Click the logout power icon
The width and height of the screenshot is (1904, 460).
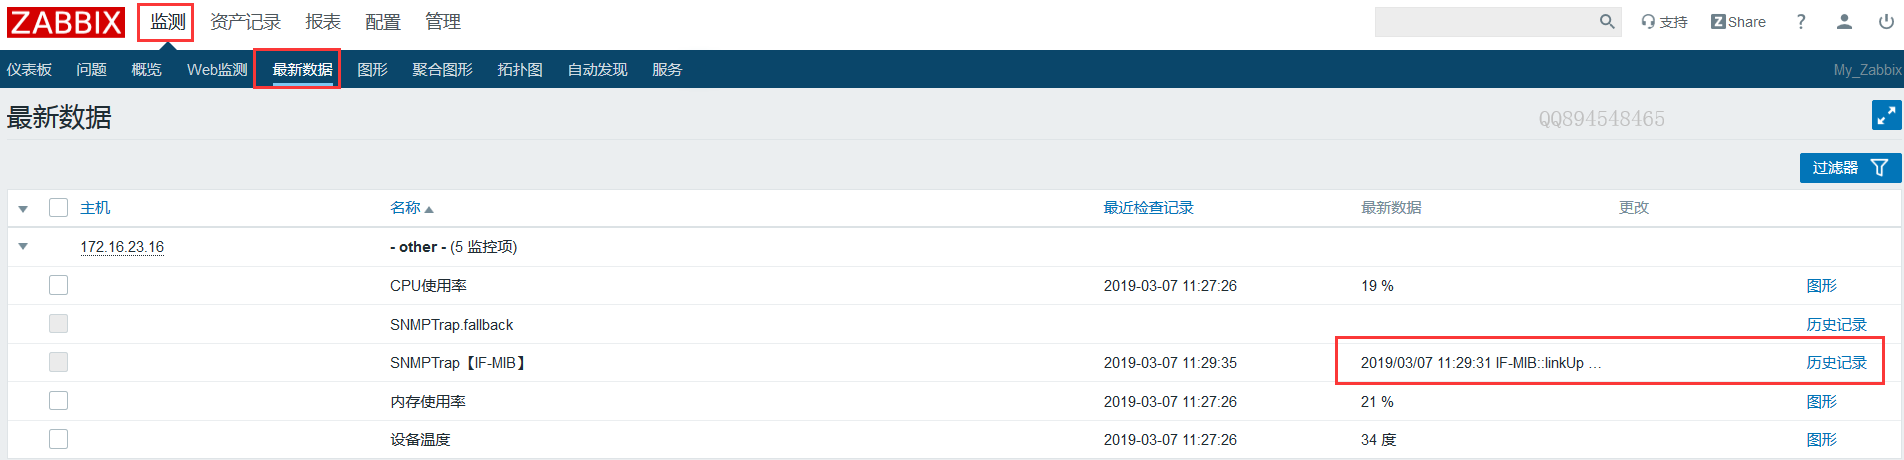click(1886, 22)
